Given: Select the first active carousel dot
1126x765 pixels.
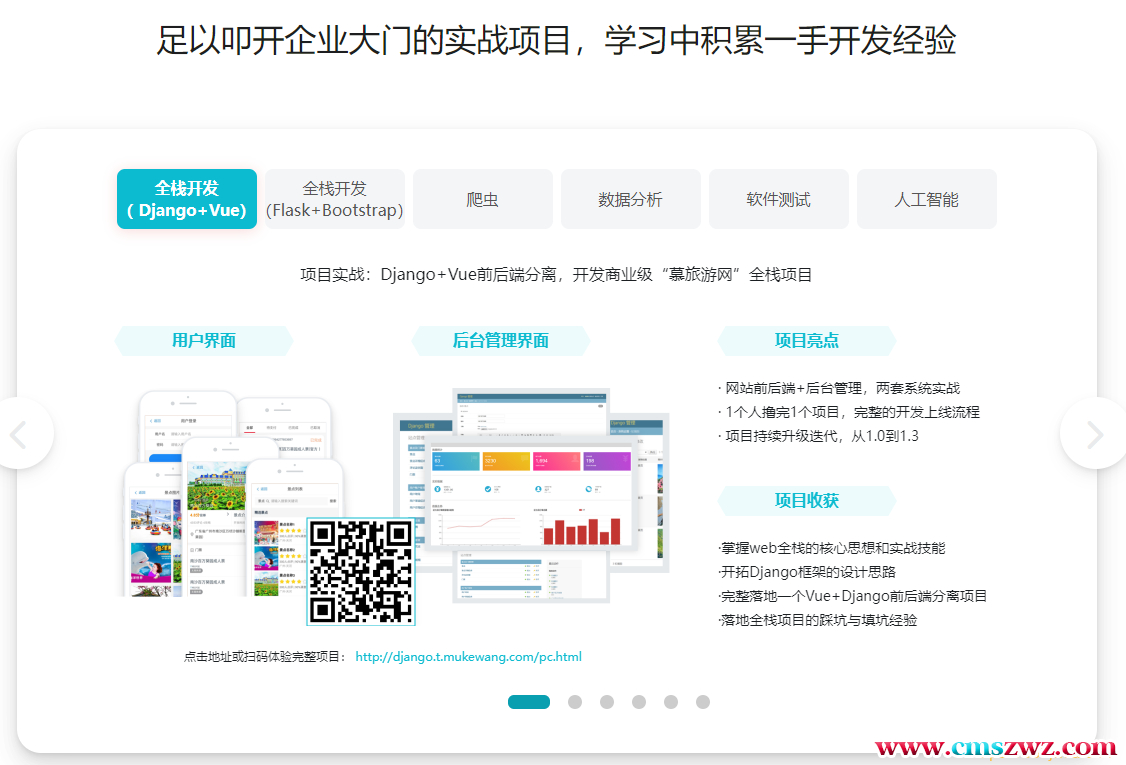Looking at the screenshot, I should [528, 702].
